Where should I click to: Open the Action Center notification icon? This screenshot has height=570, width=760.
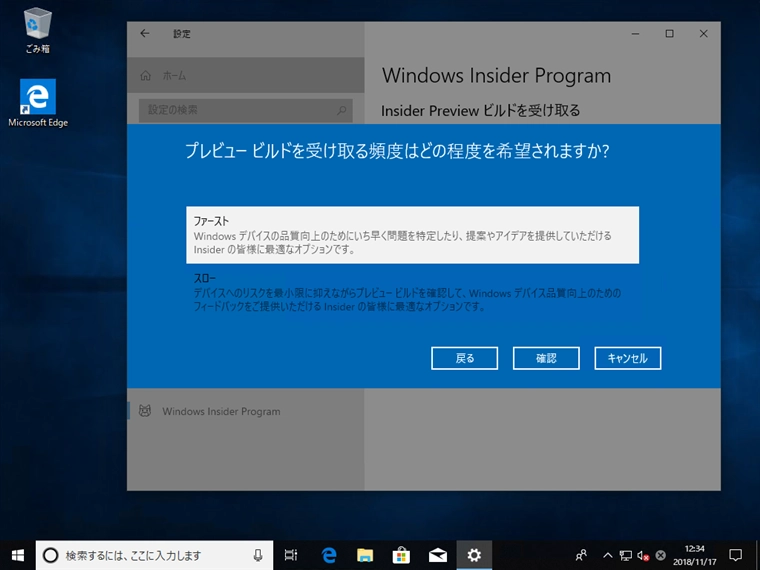tap(735, 555)
